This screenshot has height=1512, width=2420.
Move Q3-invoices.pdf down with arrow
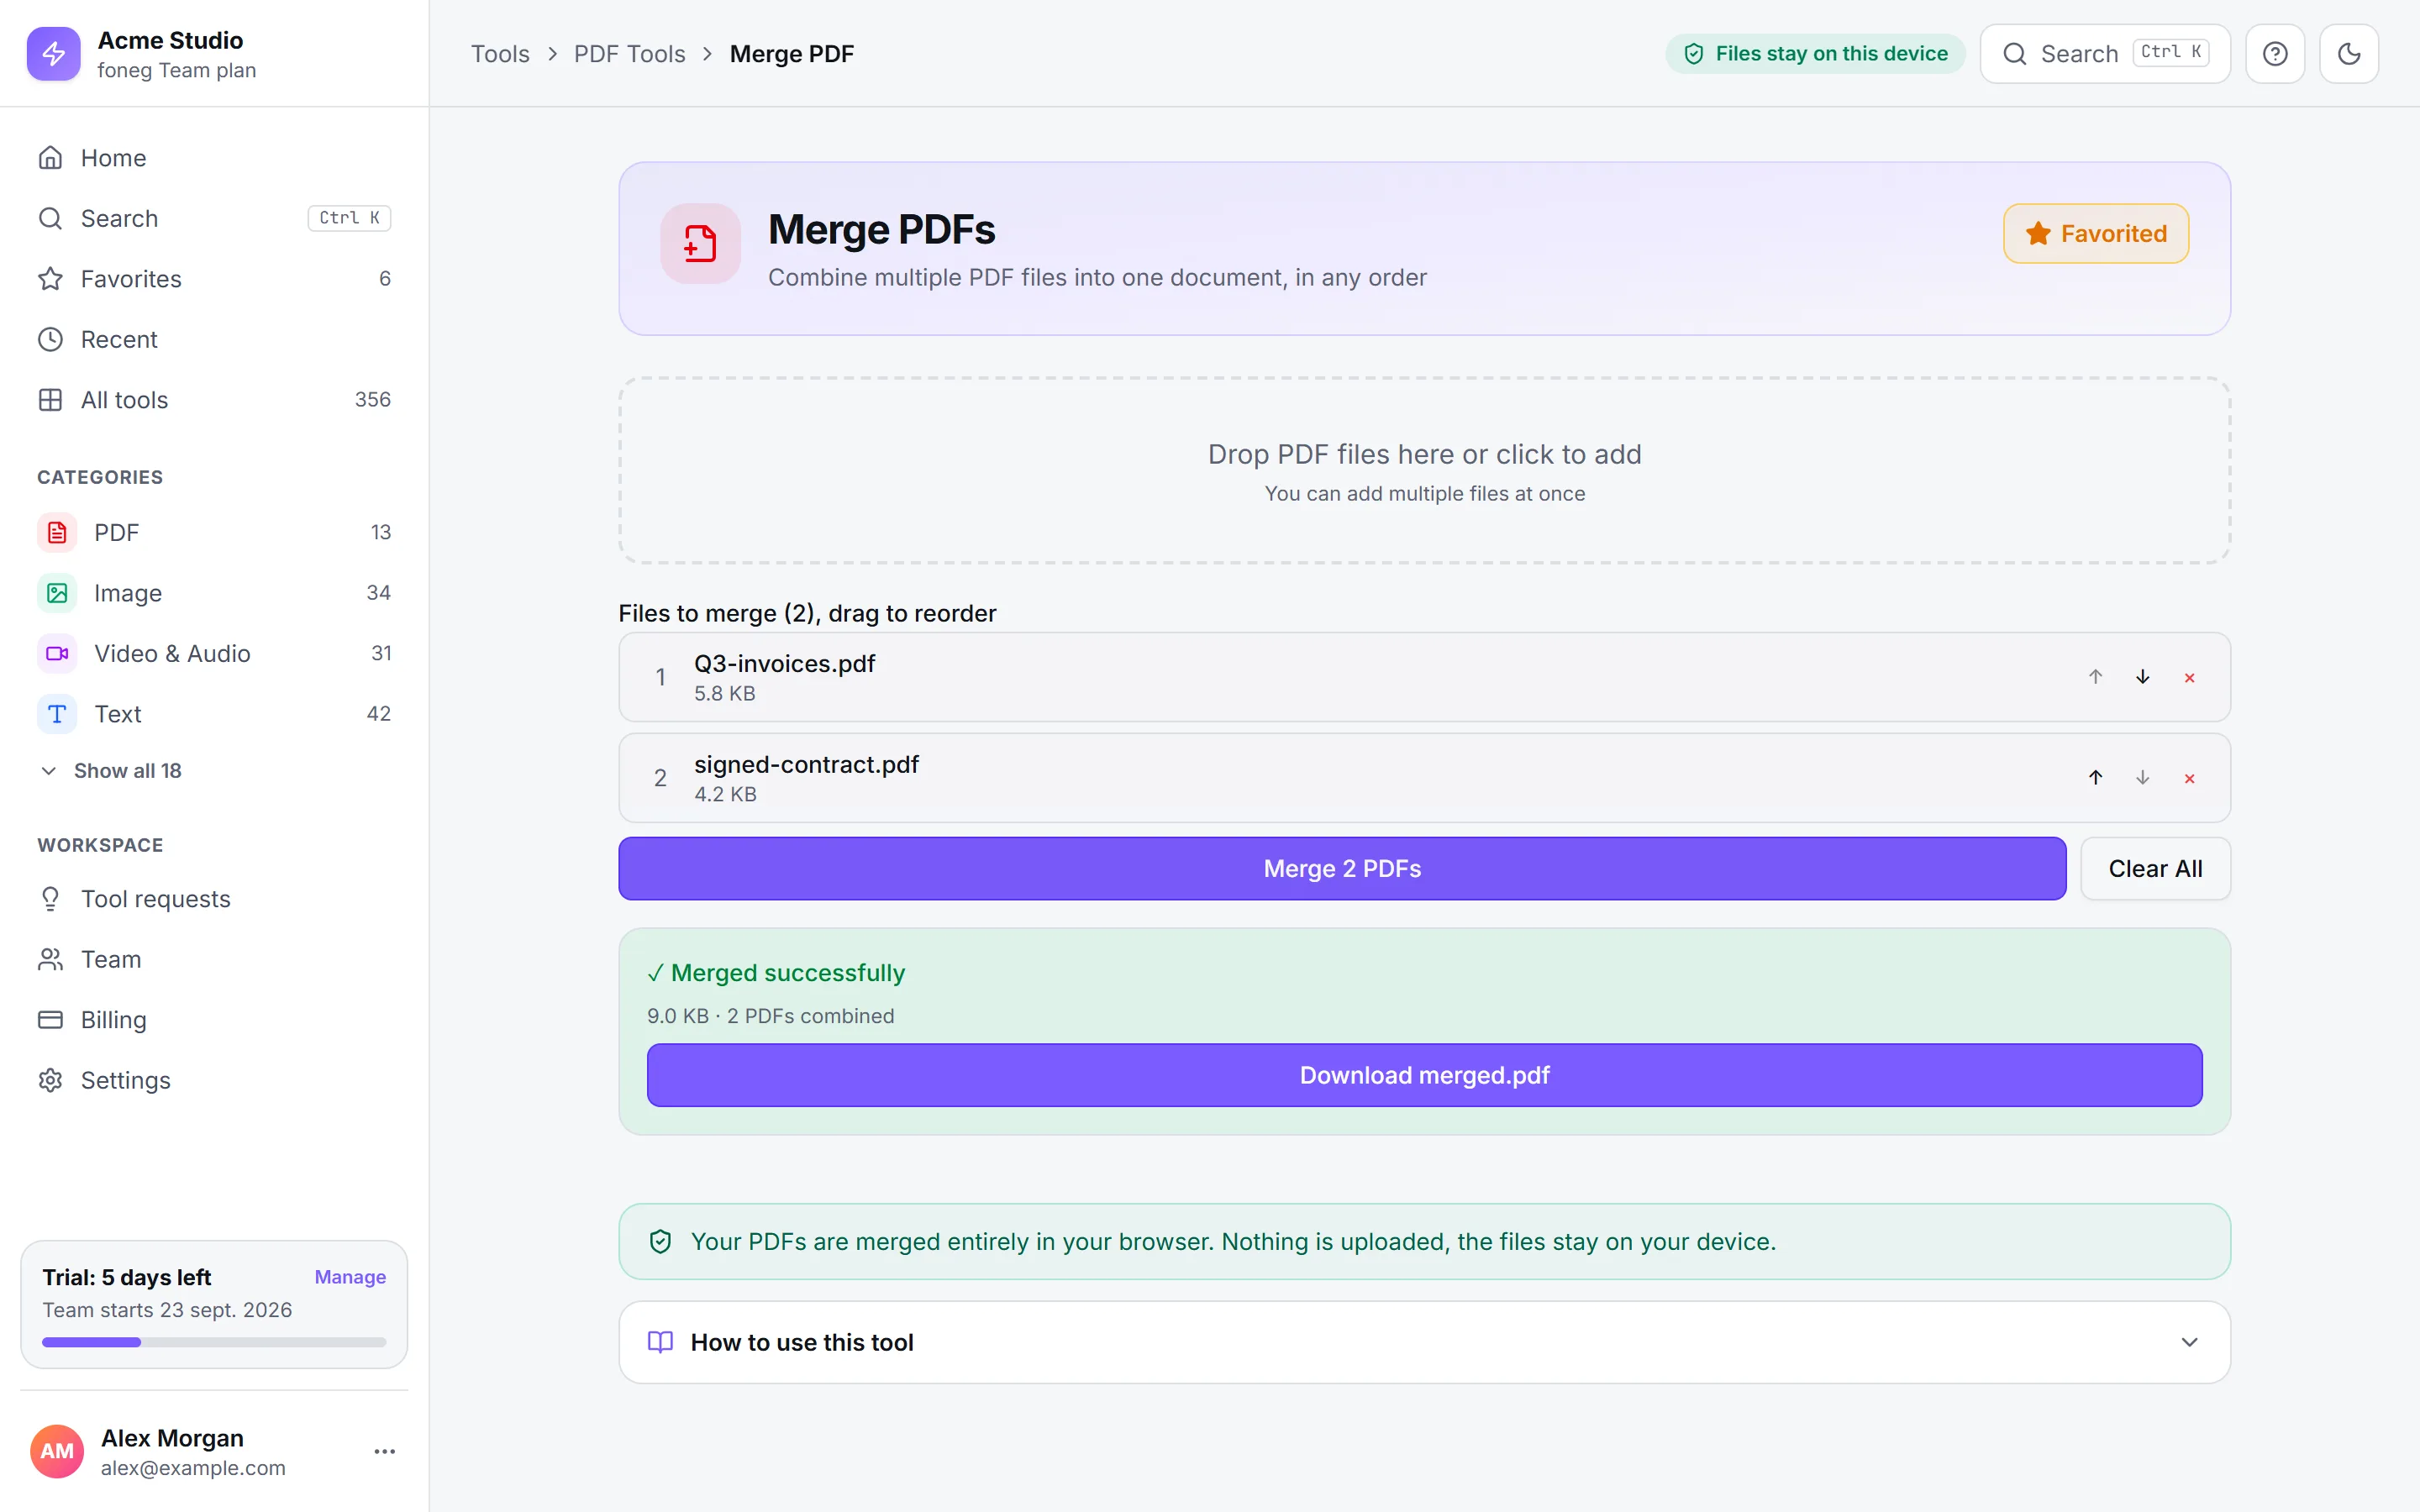(x=2143, y=677)
